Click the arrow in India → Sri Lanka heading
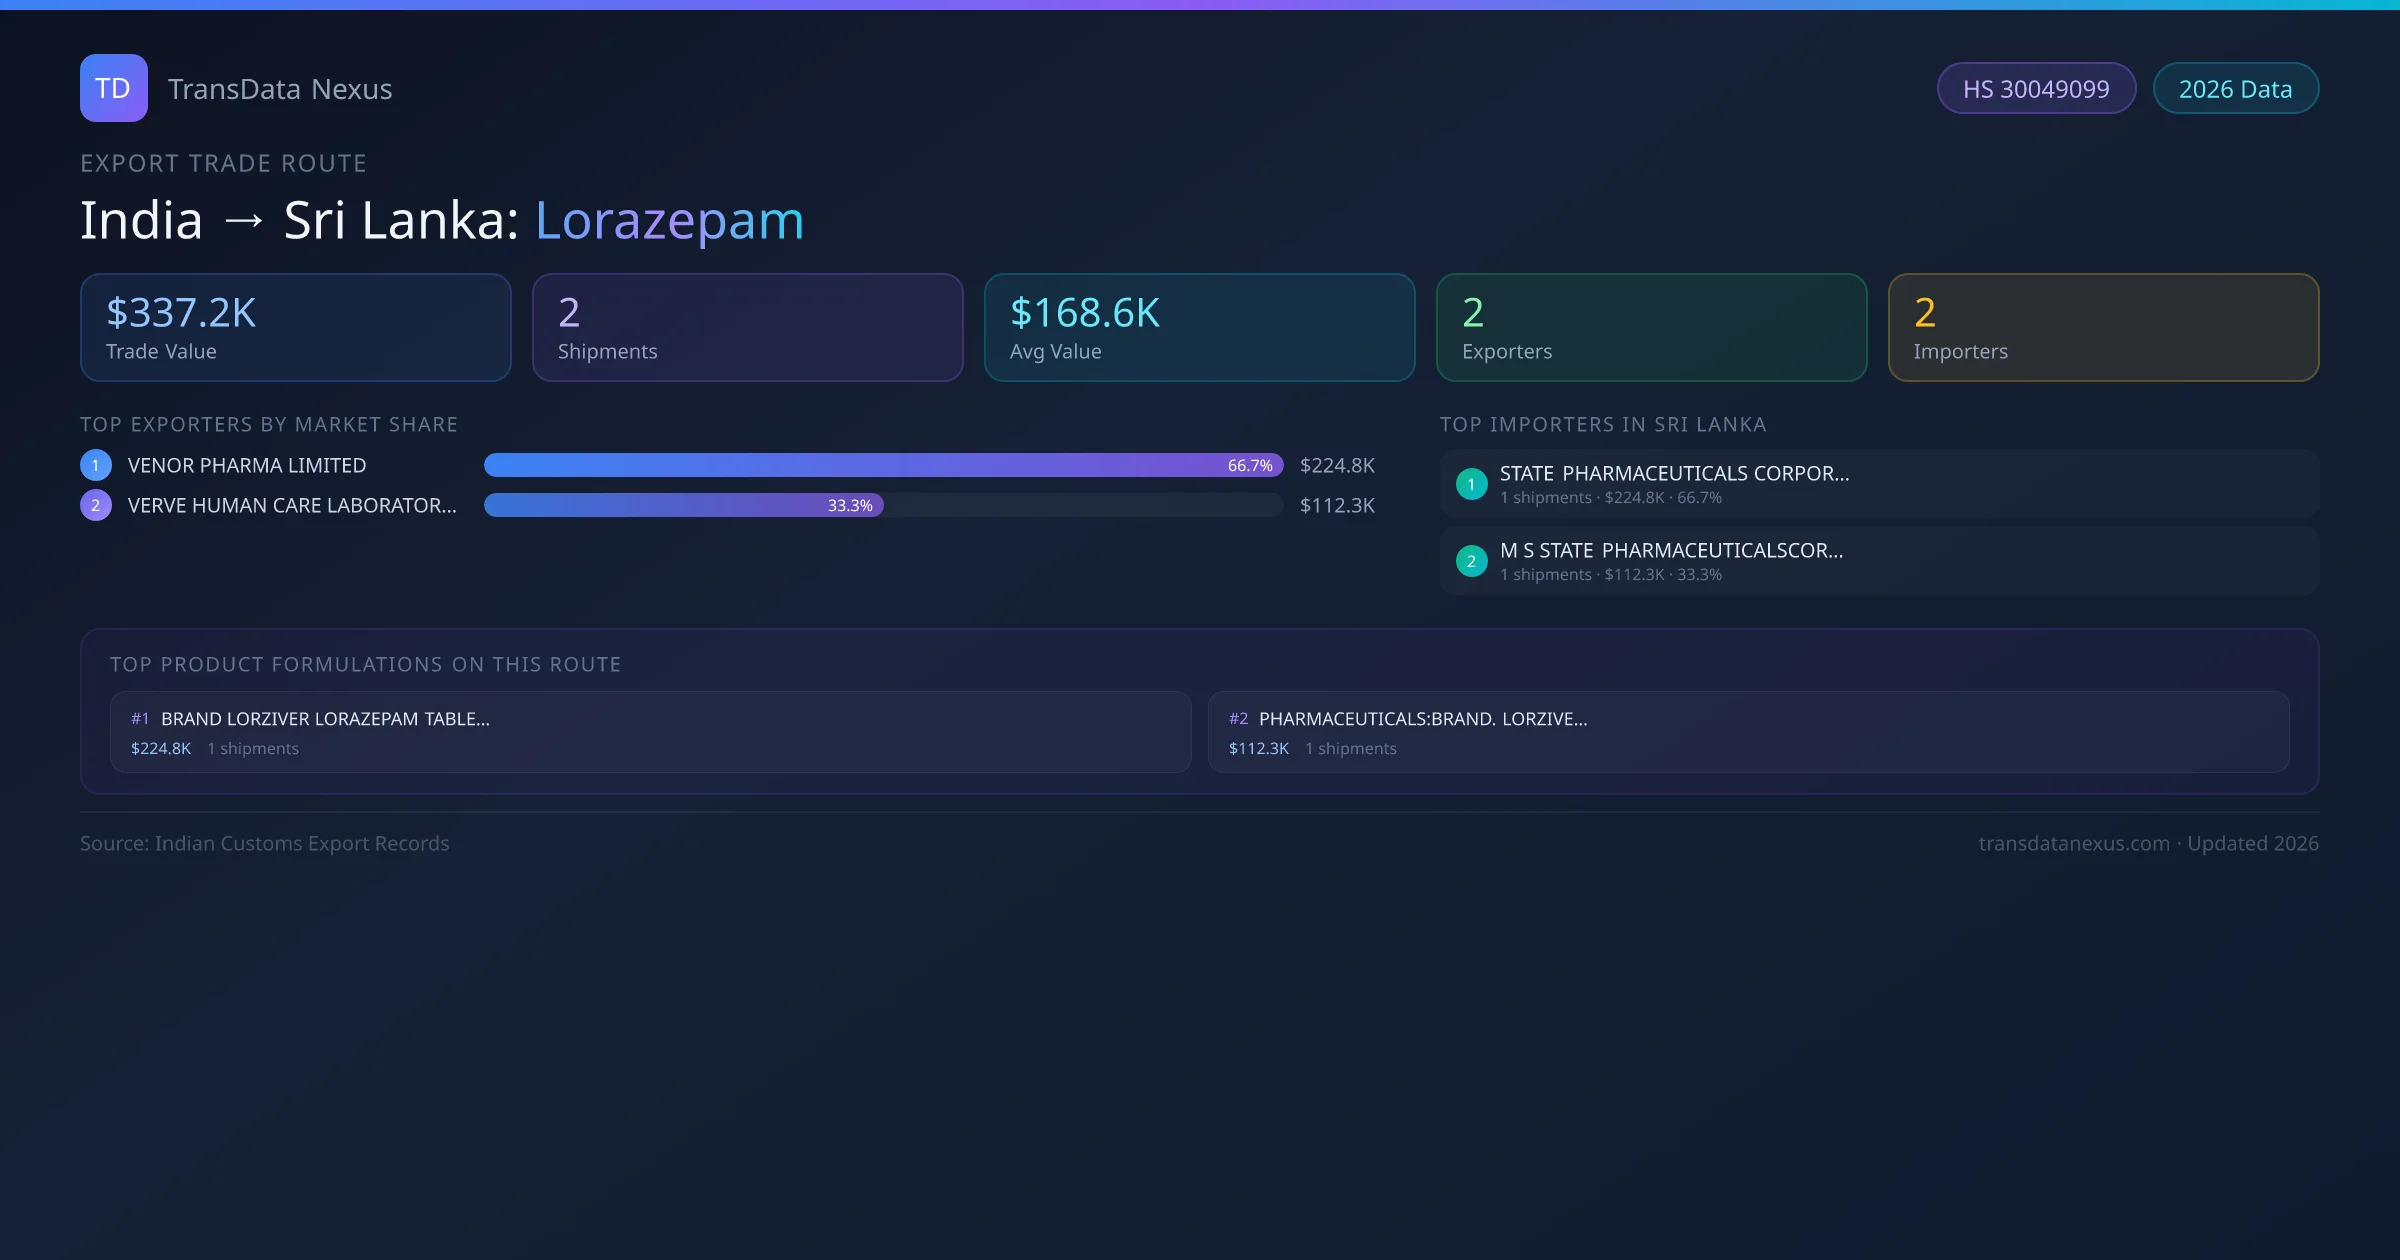 245,220
